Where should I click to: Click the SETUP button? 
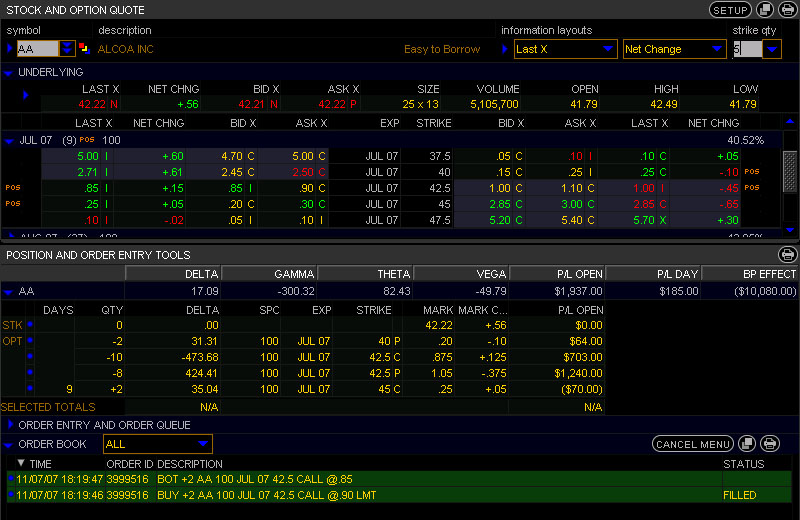pos(730,10)
